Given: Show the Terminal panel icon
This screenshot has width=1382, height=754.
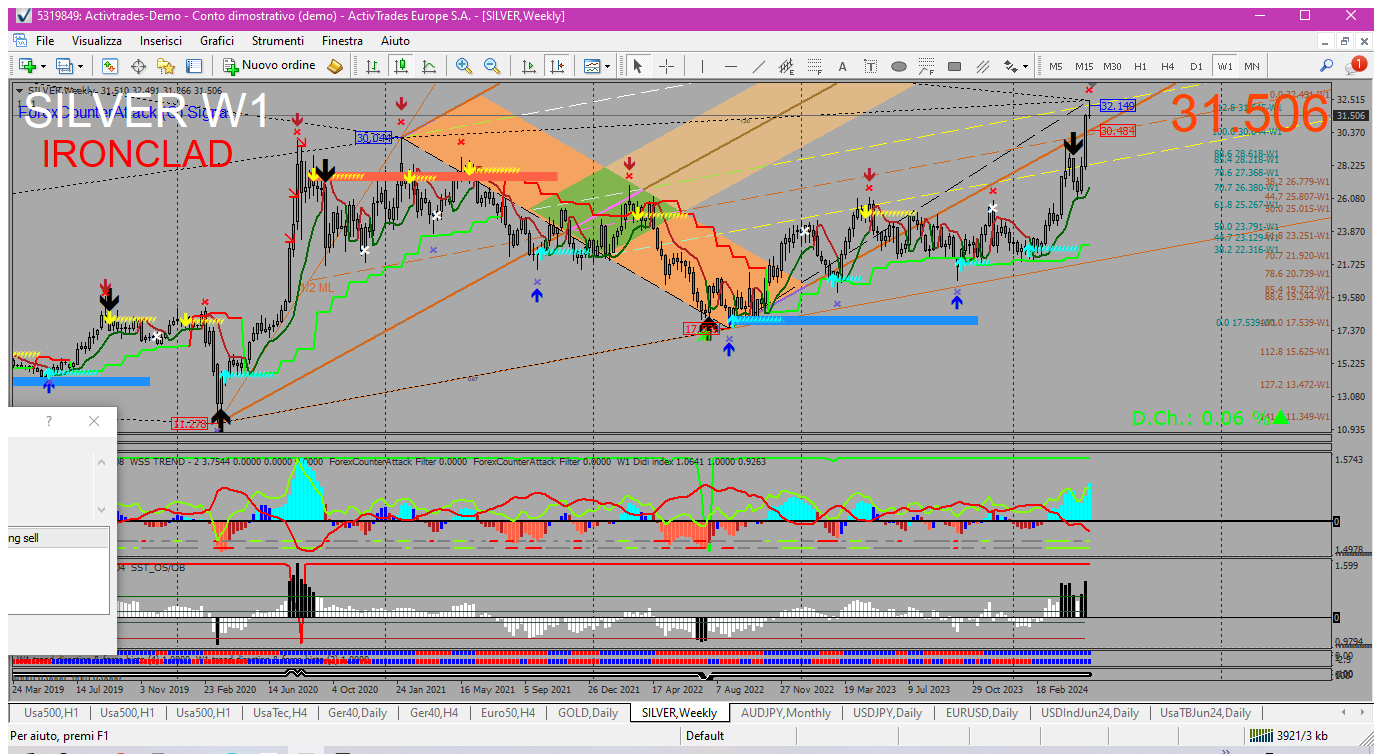Looking at the screenshot, I should [x=194, y=66].
